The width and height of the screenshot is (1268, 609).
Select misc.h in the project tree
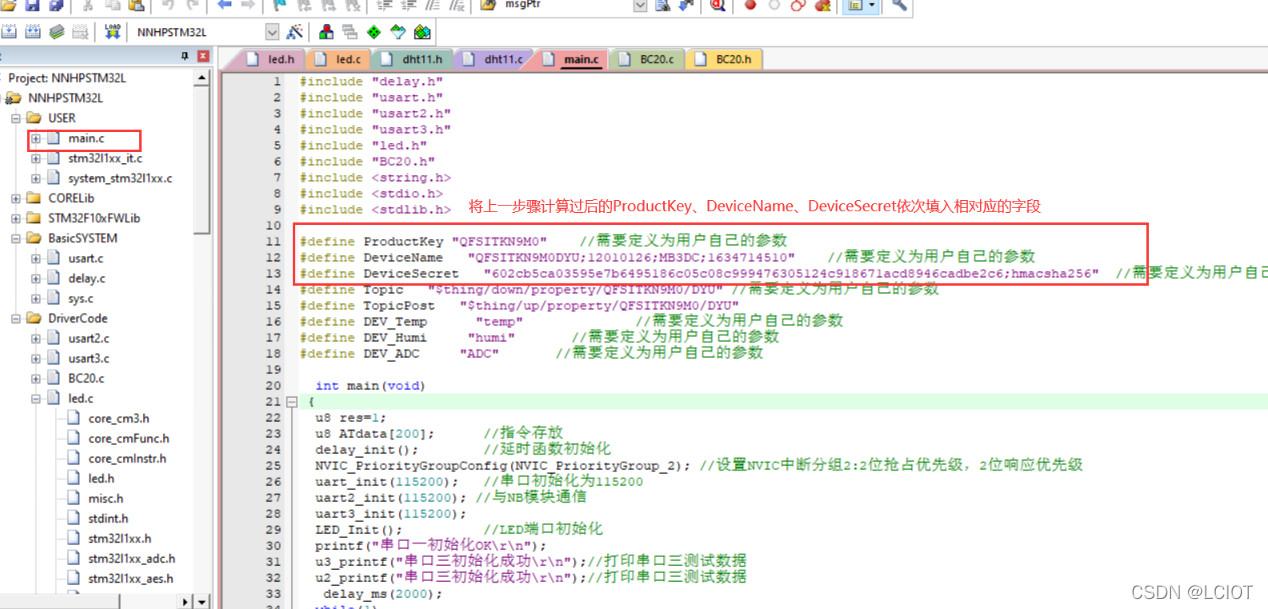point(105,498)
